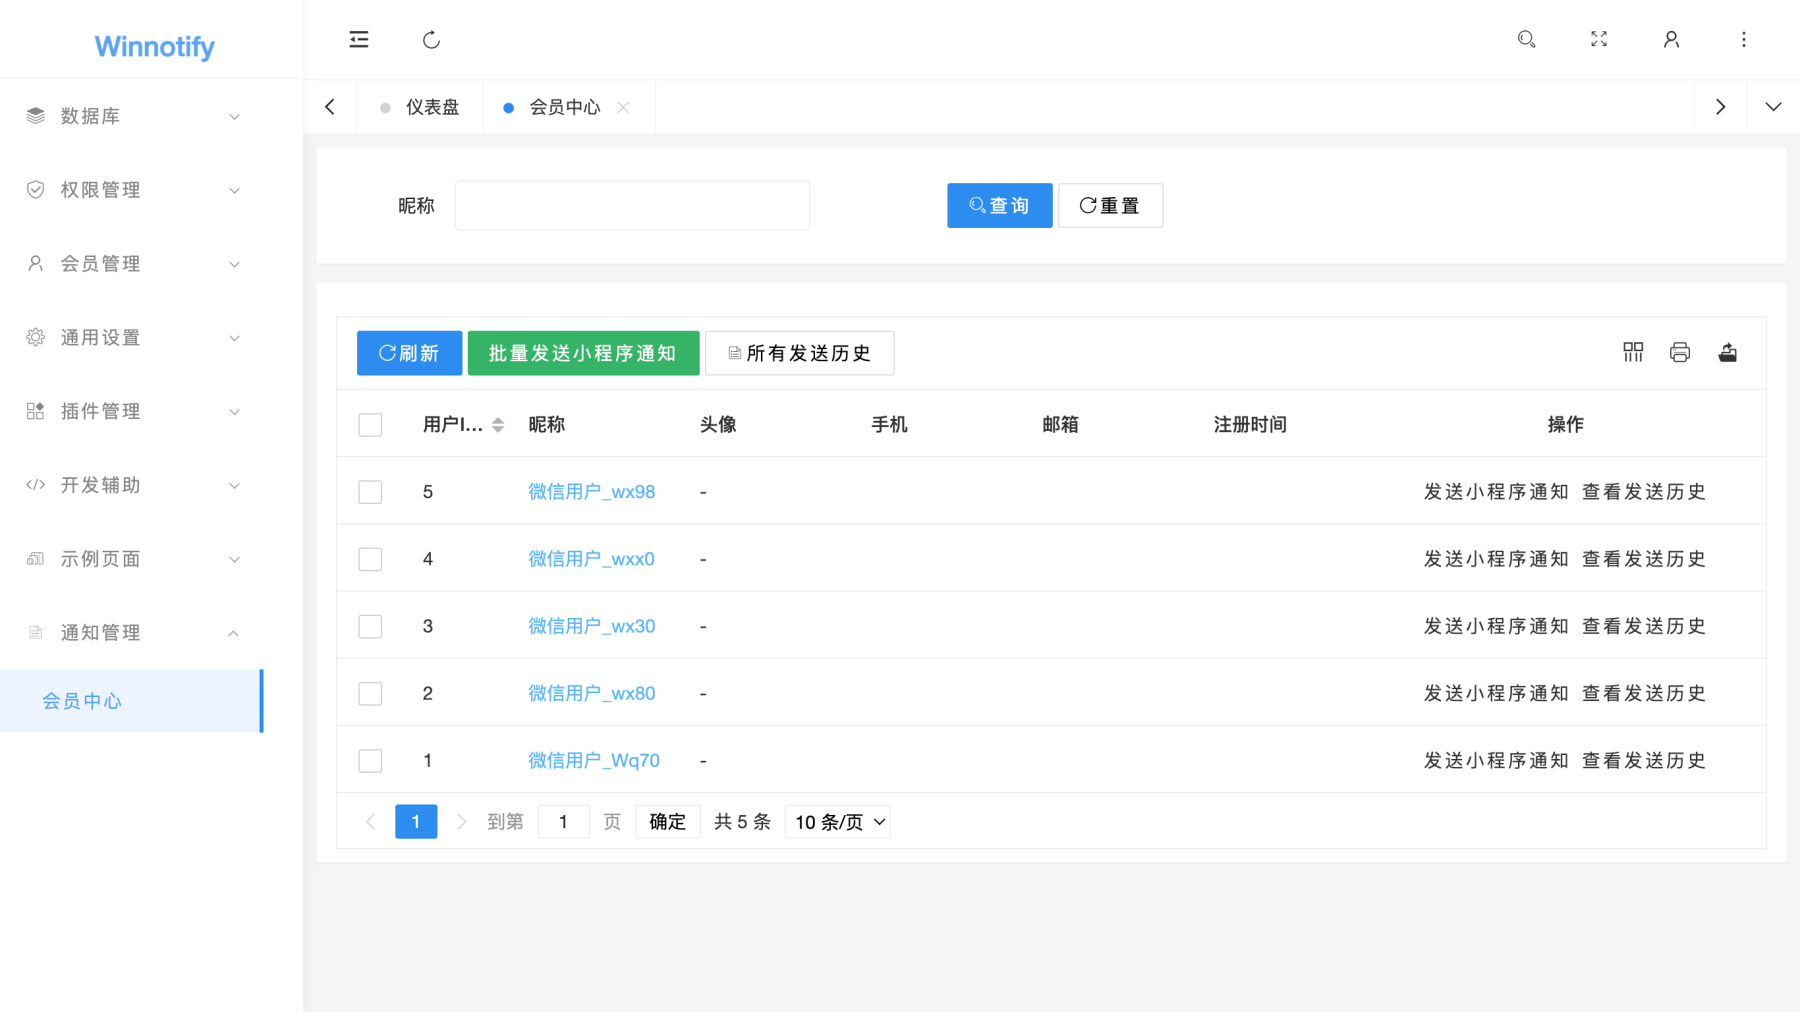Open the search icon in the top bar
1800x1012 pixels.
(x=1526, y=40)
